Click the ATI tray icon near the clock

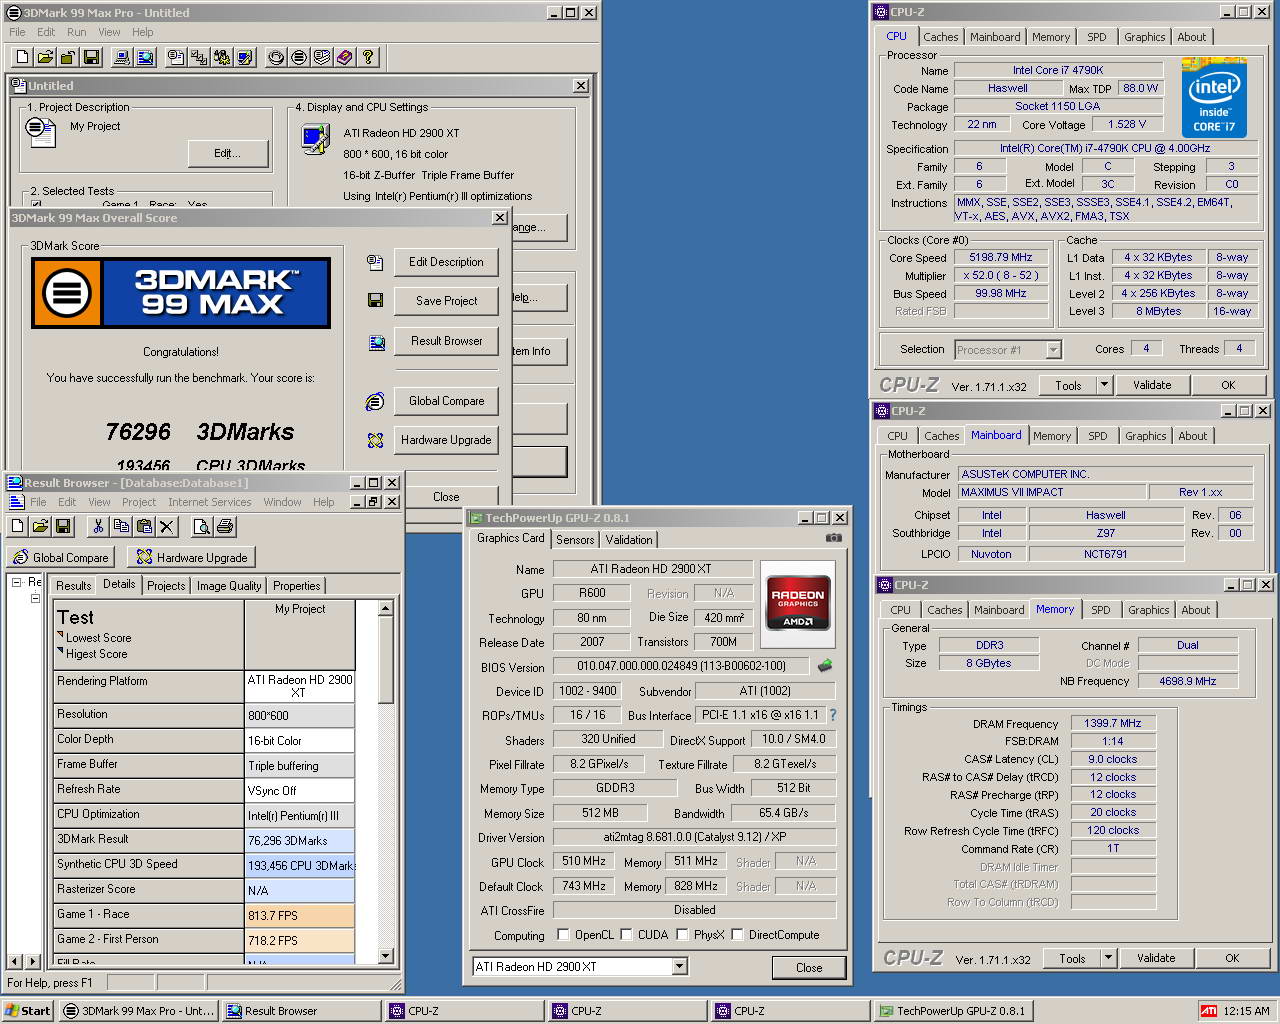tap(1209, 1011)
